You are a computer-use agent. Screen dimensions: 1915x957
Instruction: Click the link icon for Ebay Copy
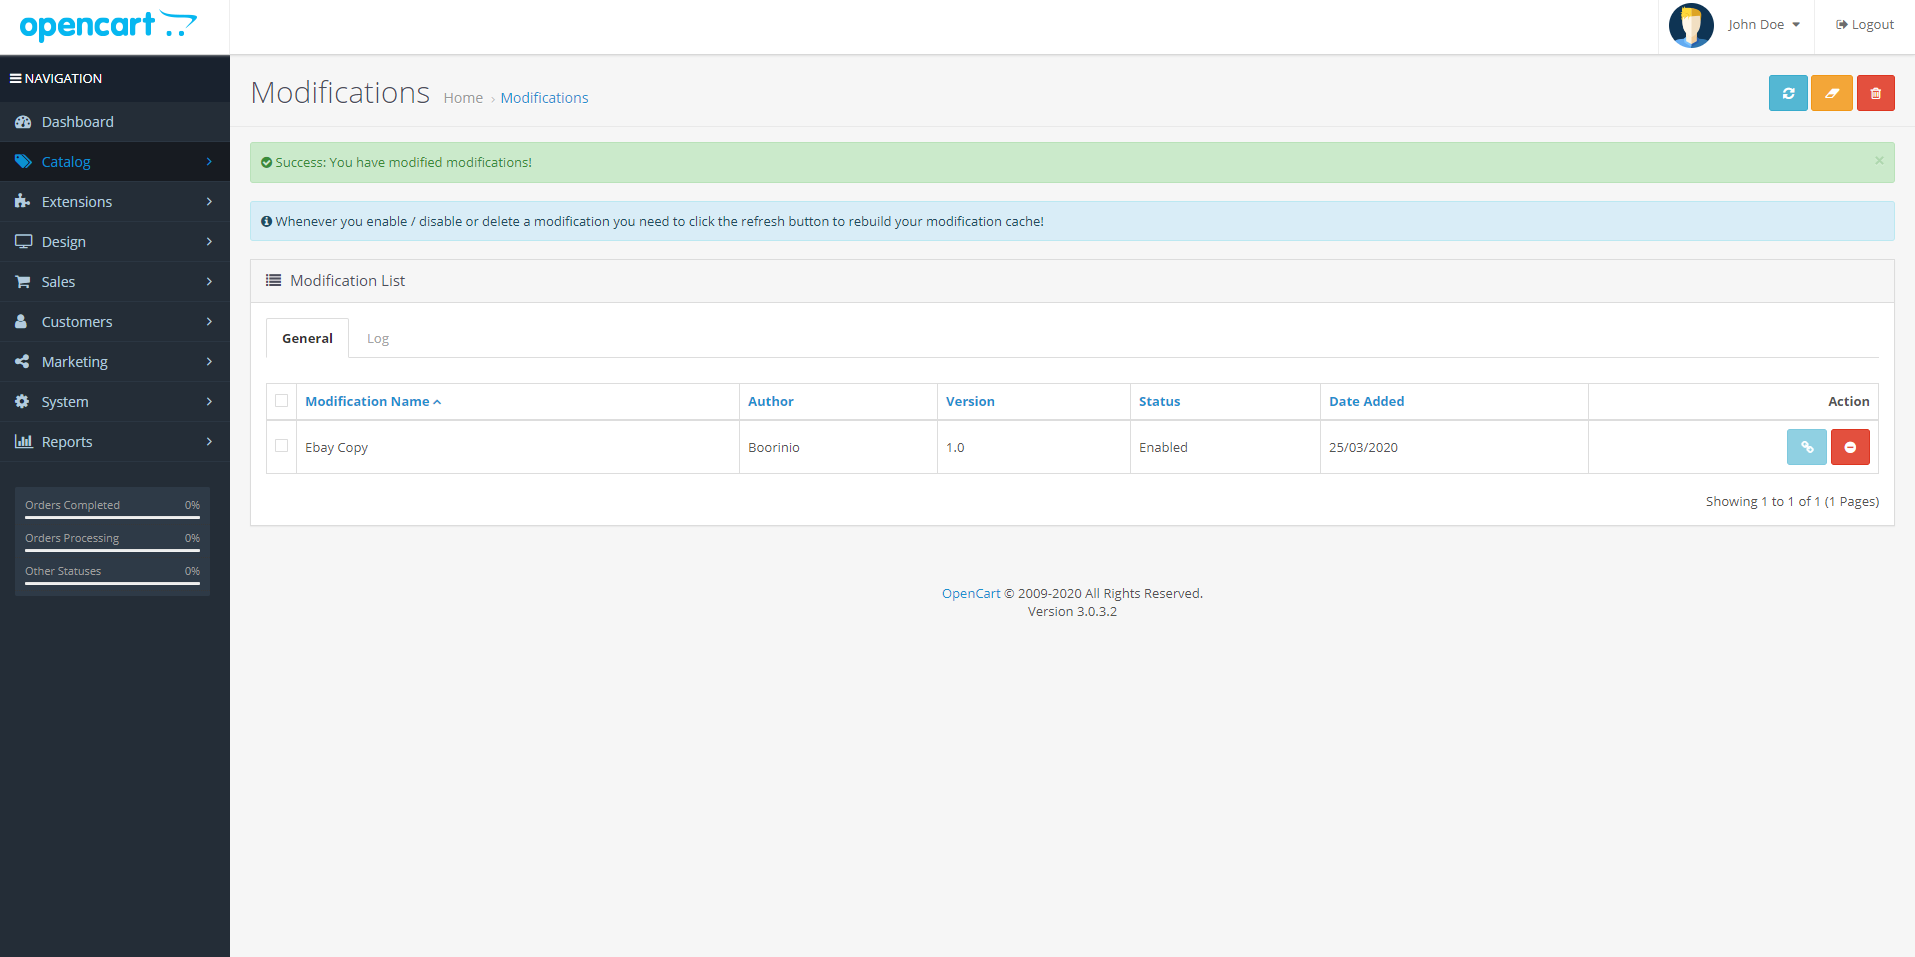coord(1806,447)
